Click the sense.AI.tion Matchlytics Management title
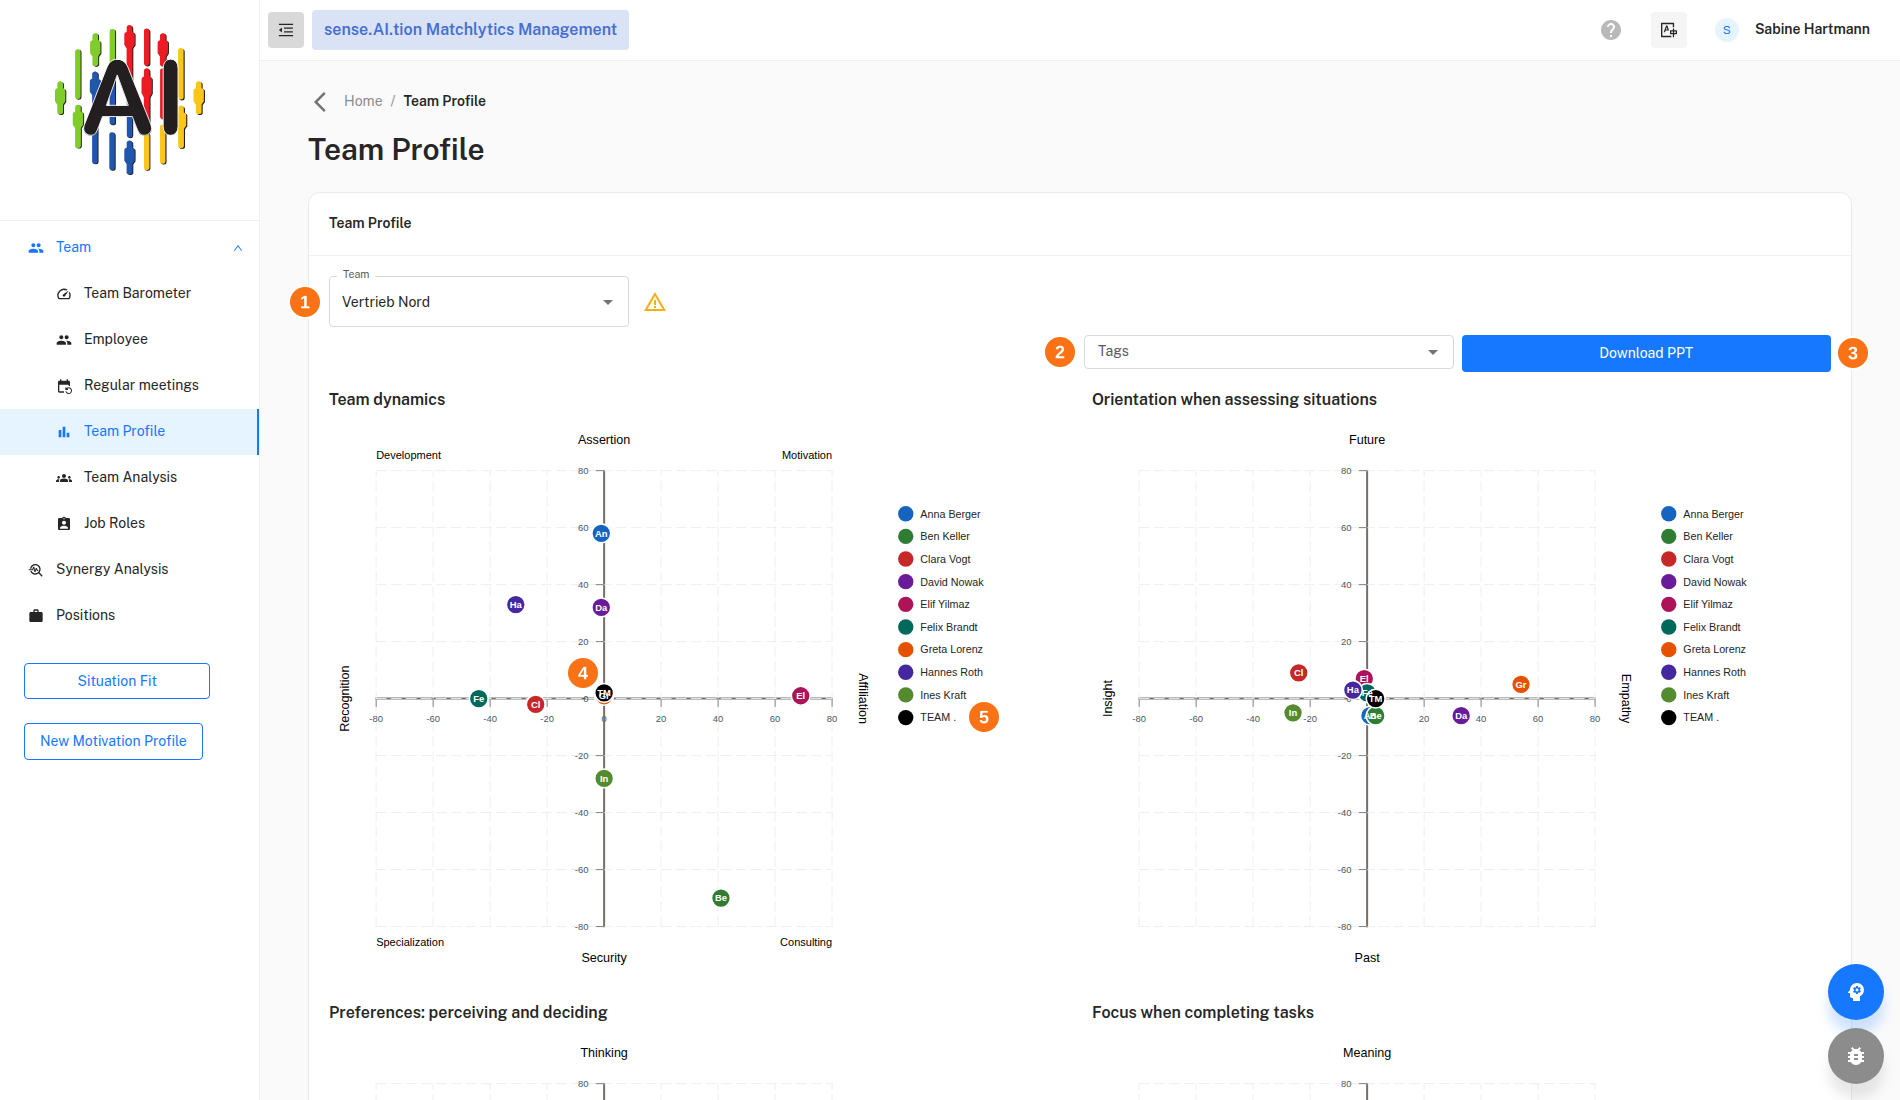The height and width of the screenshot is (1100, 1900). (x=470, y=30)
